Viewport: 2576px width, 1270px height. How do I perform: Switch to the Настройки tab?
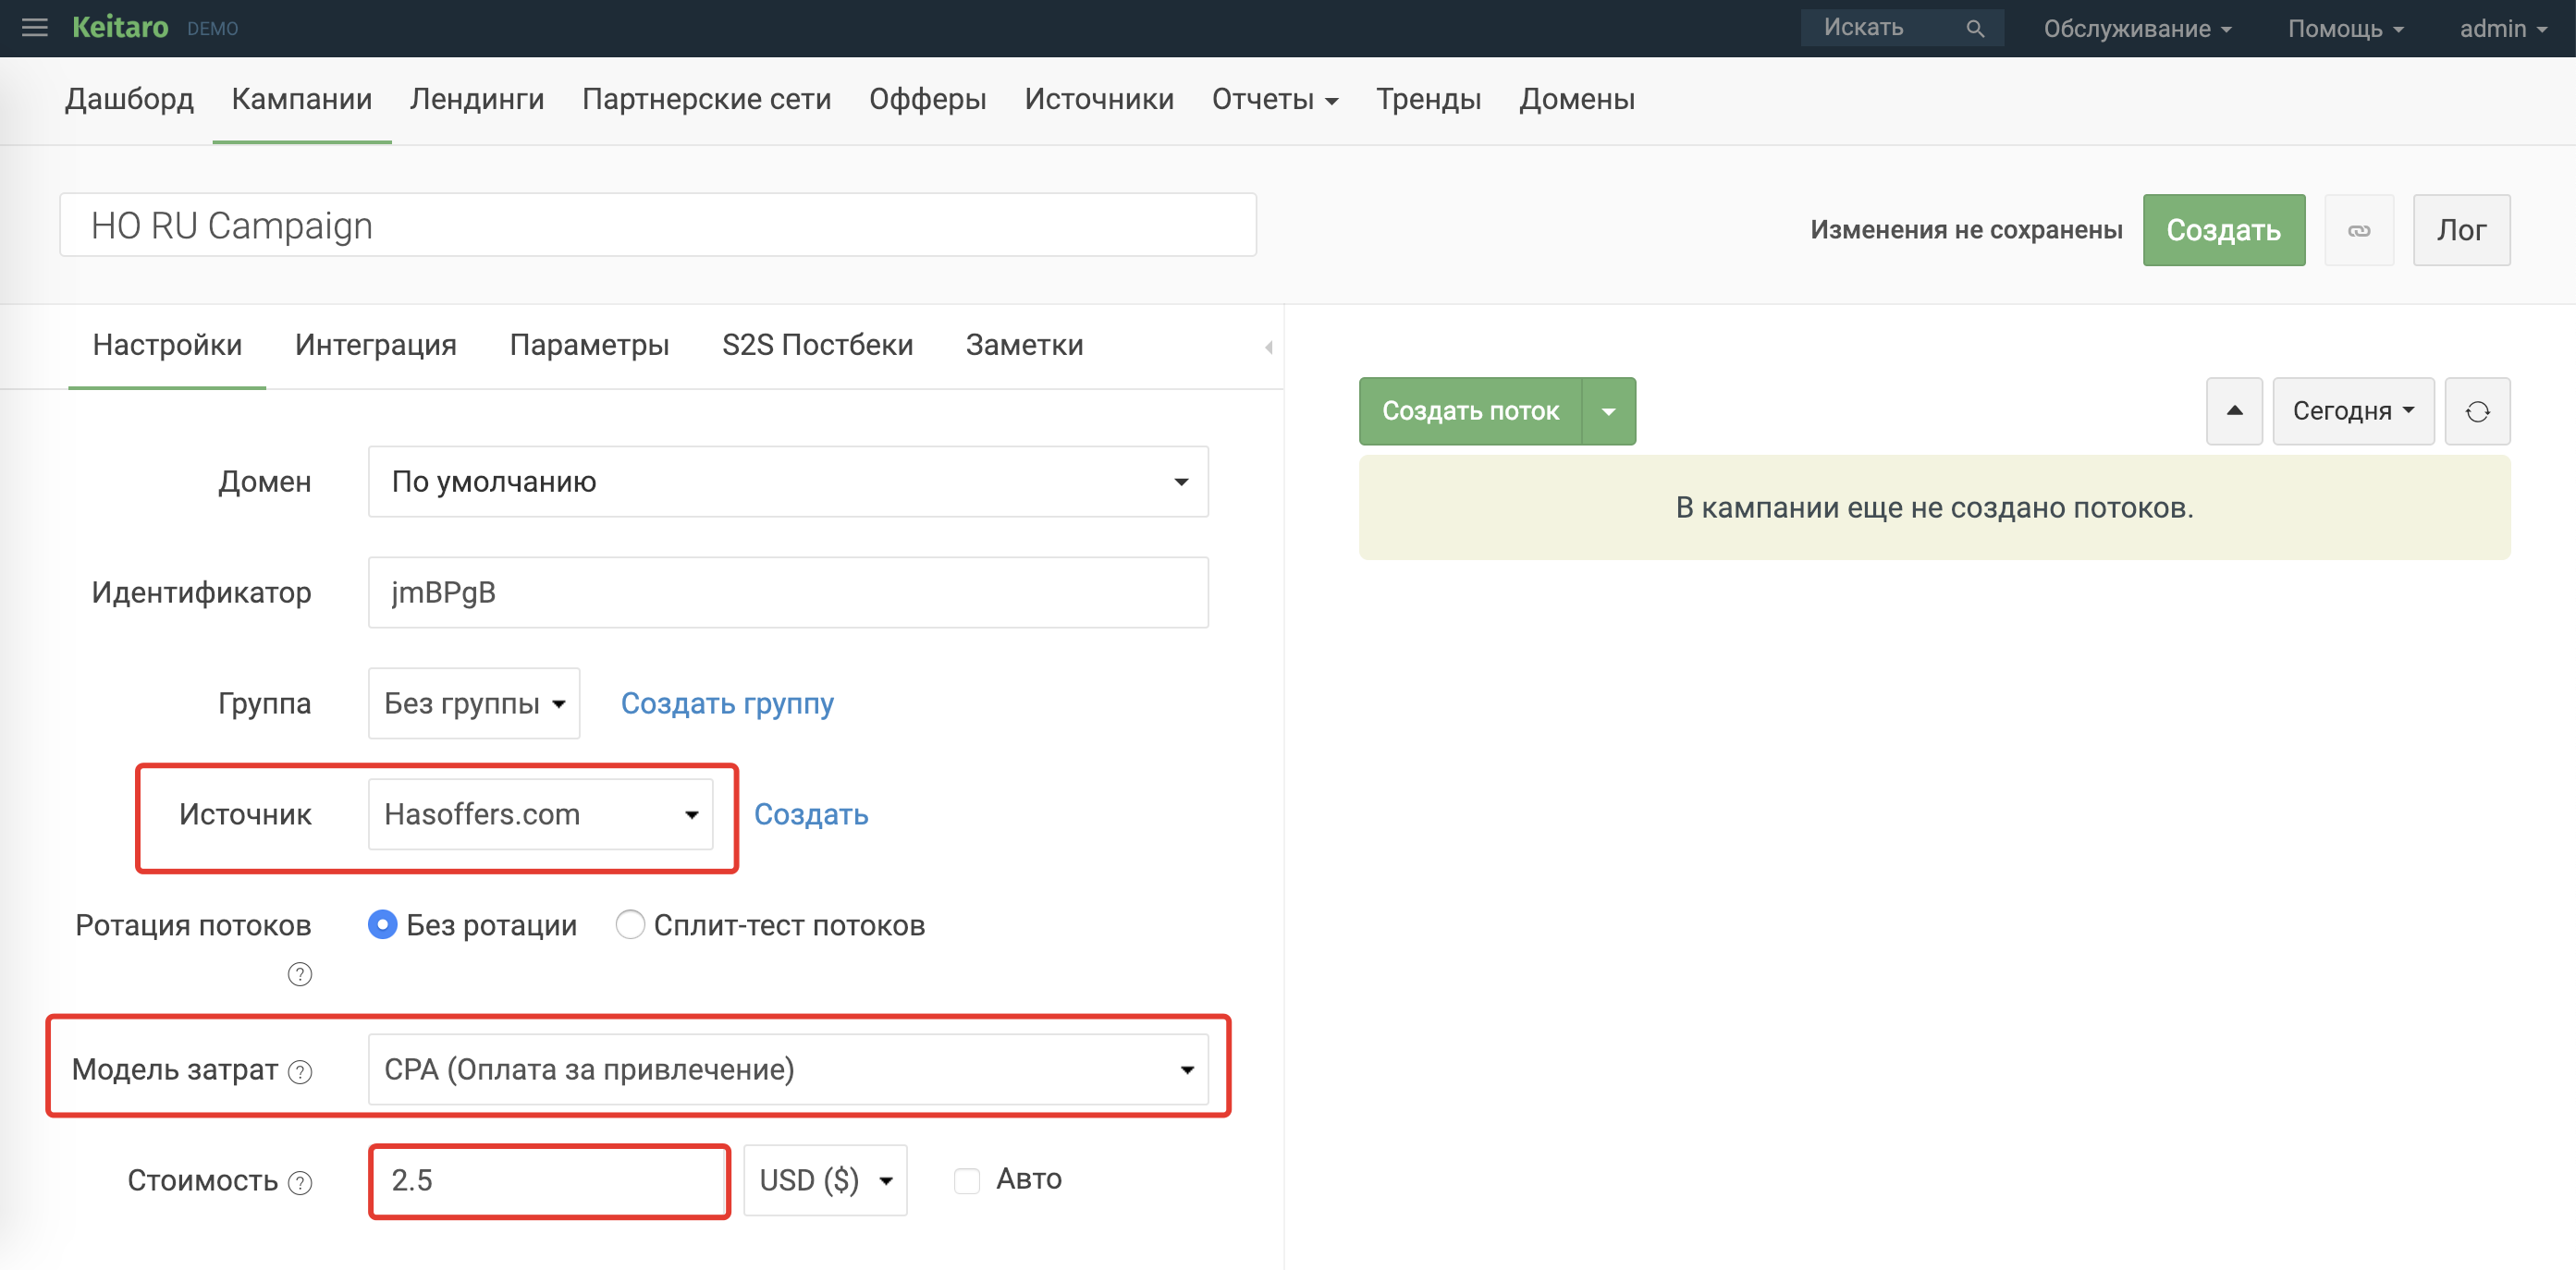[x=167, y=345]
